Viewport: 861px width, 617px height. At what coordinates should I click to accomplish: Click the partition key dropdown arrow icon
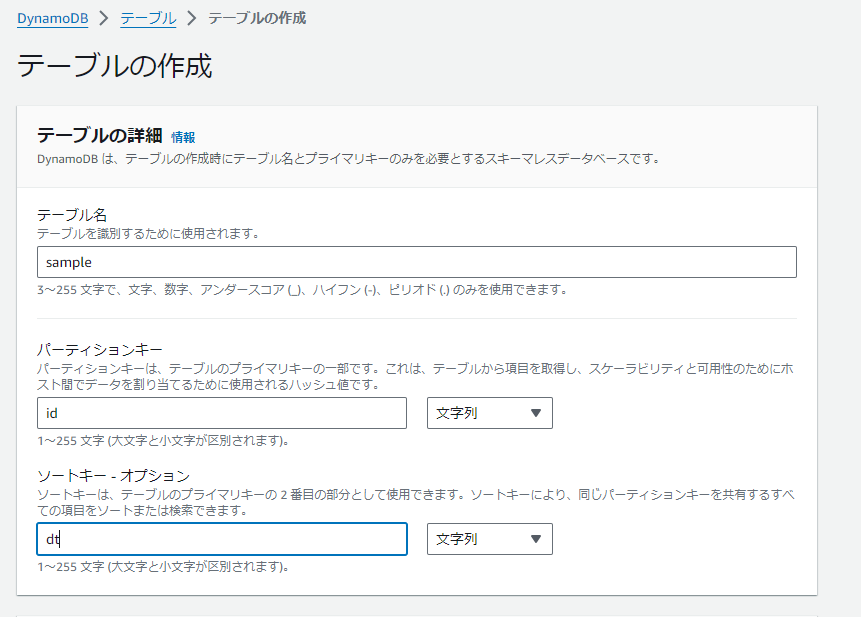[536, 413]
